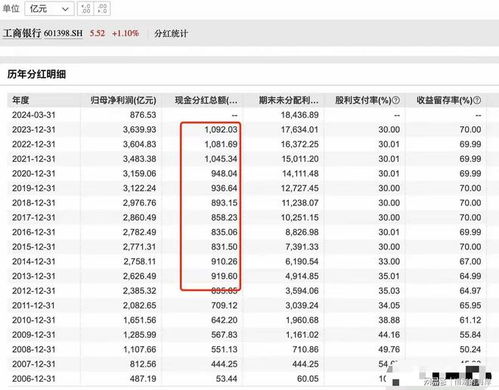Select the 2024-03-31 date cell
The width and height of the screenshot is (499, 390).
(34, 115)
